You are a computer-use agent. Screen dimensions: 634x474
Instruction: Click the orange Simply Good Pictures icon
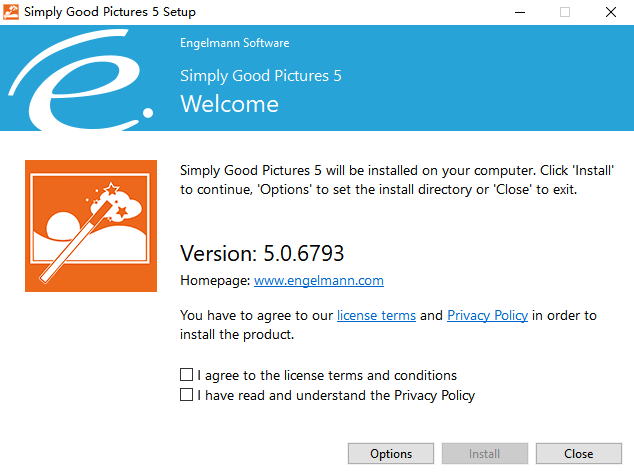coord(91,226)
